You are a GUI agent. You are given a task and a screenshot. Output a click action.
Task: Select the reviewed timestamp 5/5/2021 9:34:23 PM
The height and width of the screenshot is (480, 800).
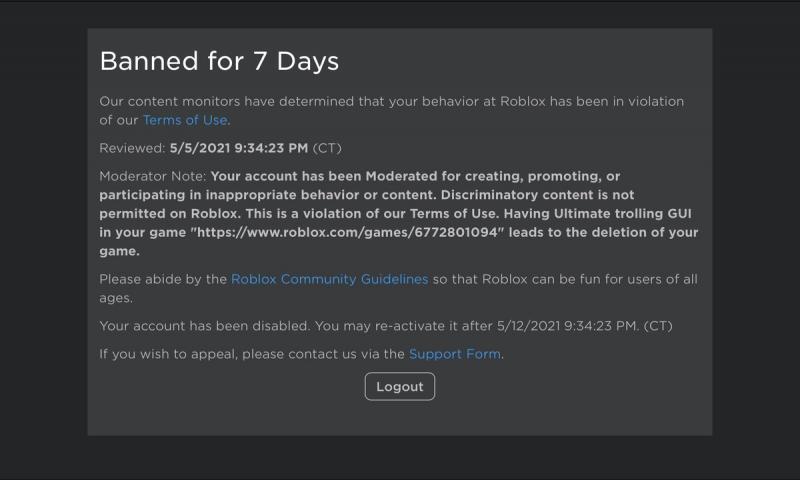[239, 148]
